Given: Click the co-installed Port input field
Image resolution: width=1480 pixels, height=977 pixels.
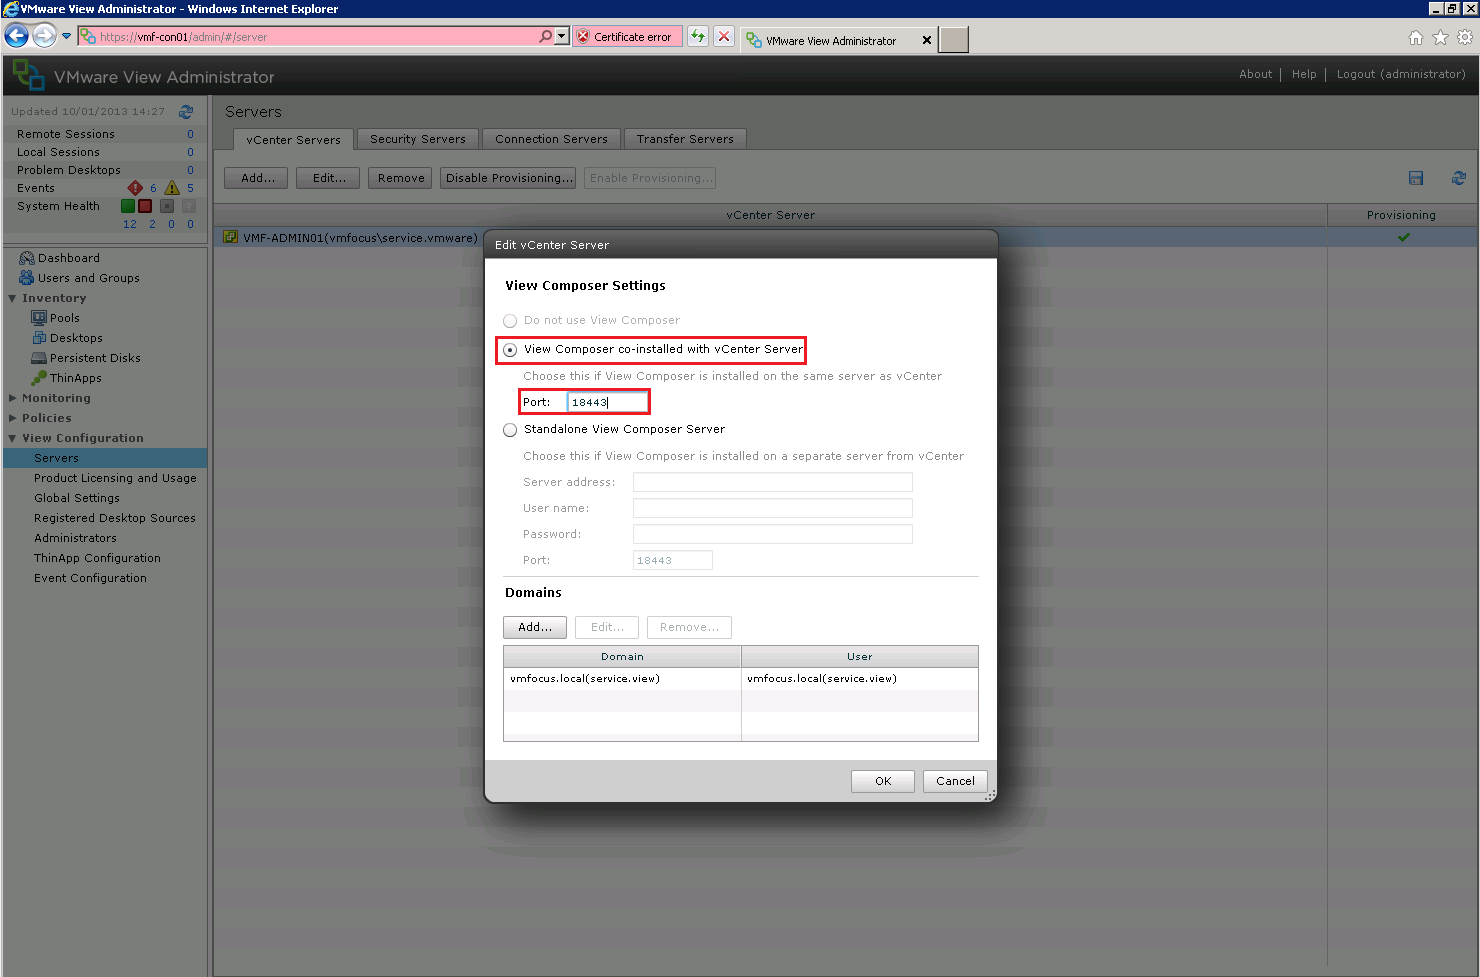Looking at the screenshot, I should [x=607, y=402].
